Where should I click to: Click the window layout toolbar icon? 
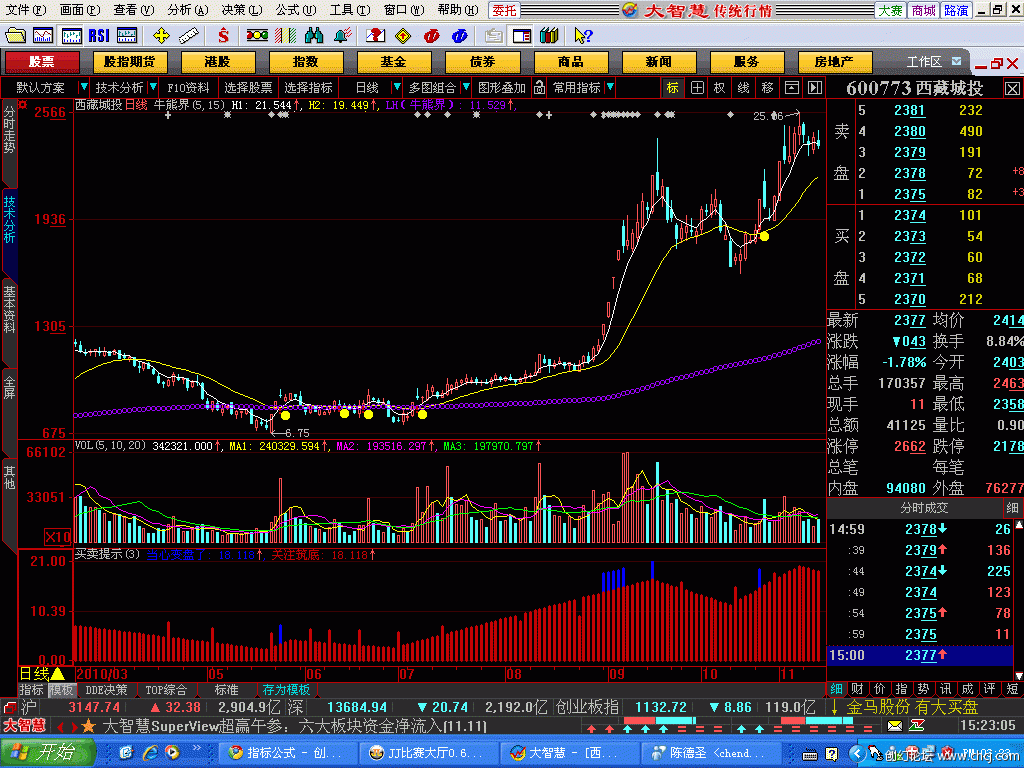tap(522, 35)
